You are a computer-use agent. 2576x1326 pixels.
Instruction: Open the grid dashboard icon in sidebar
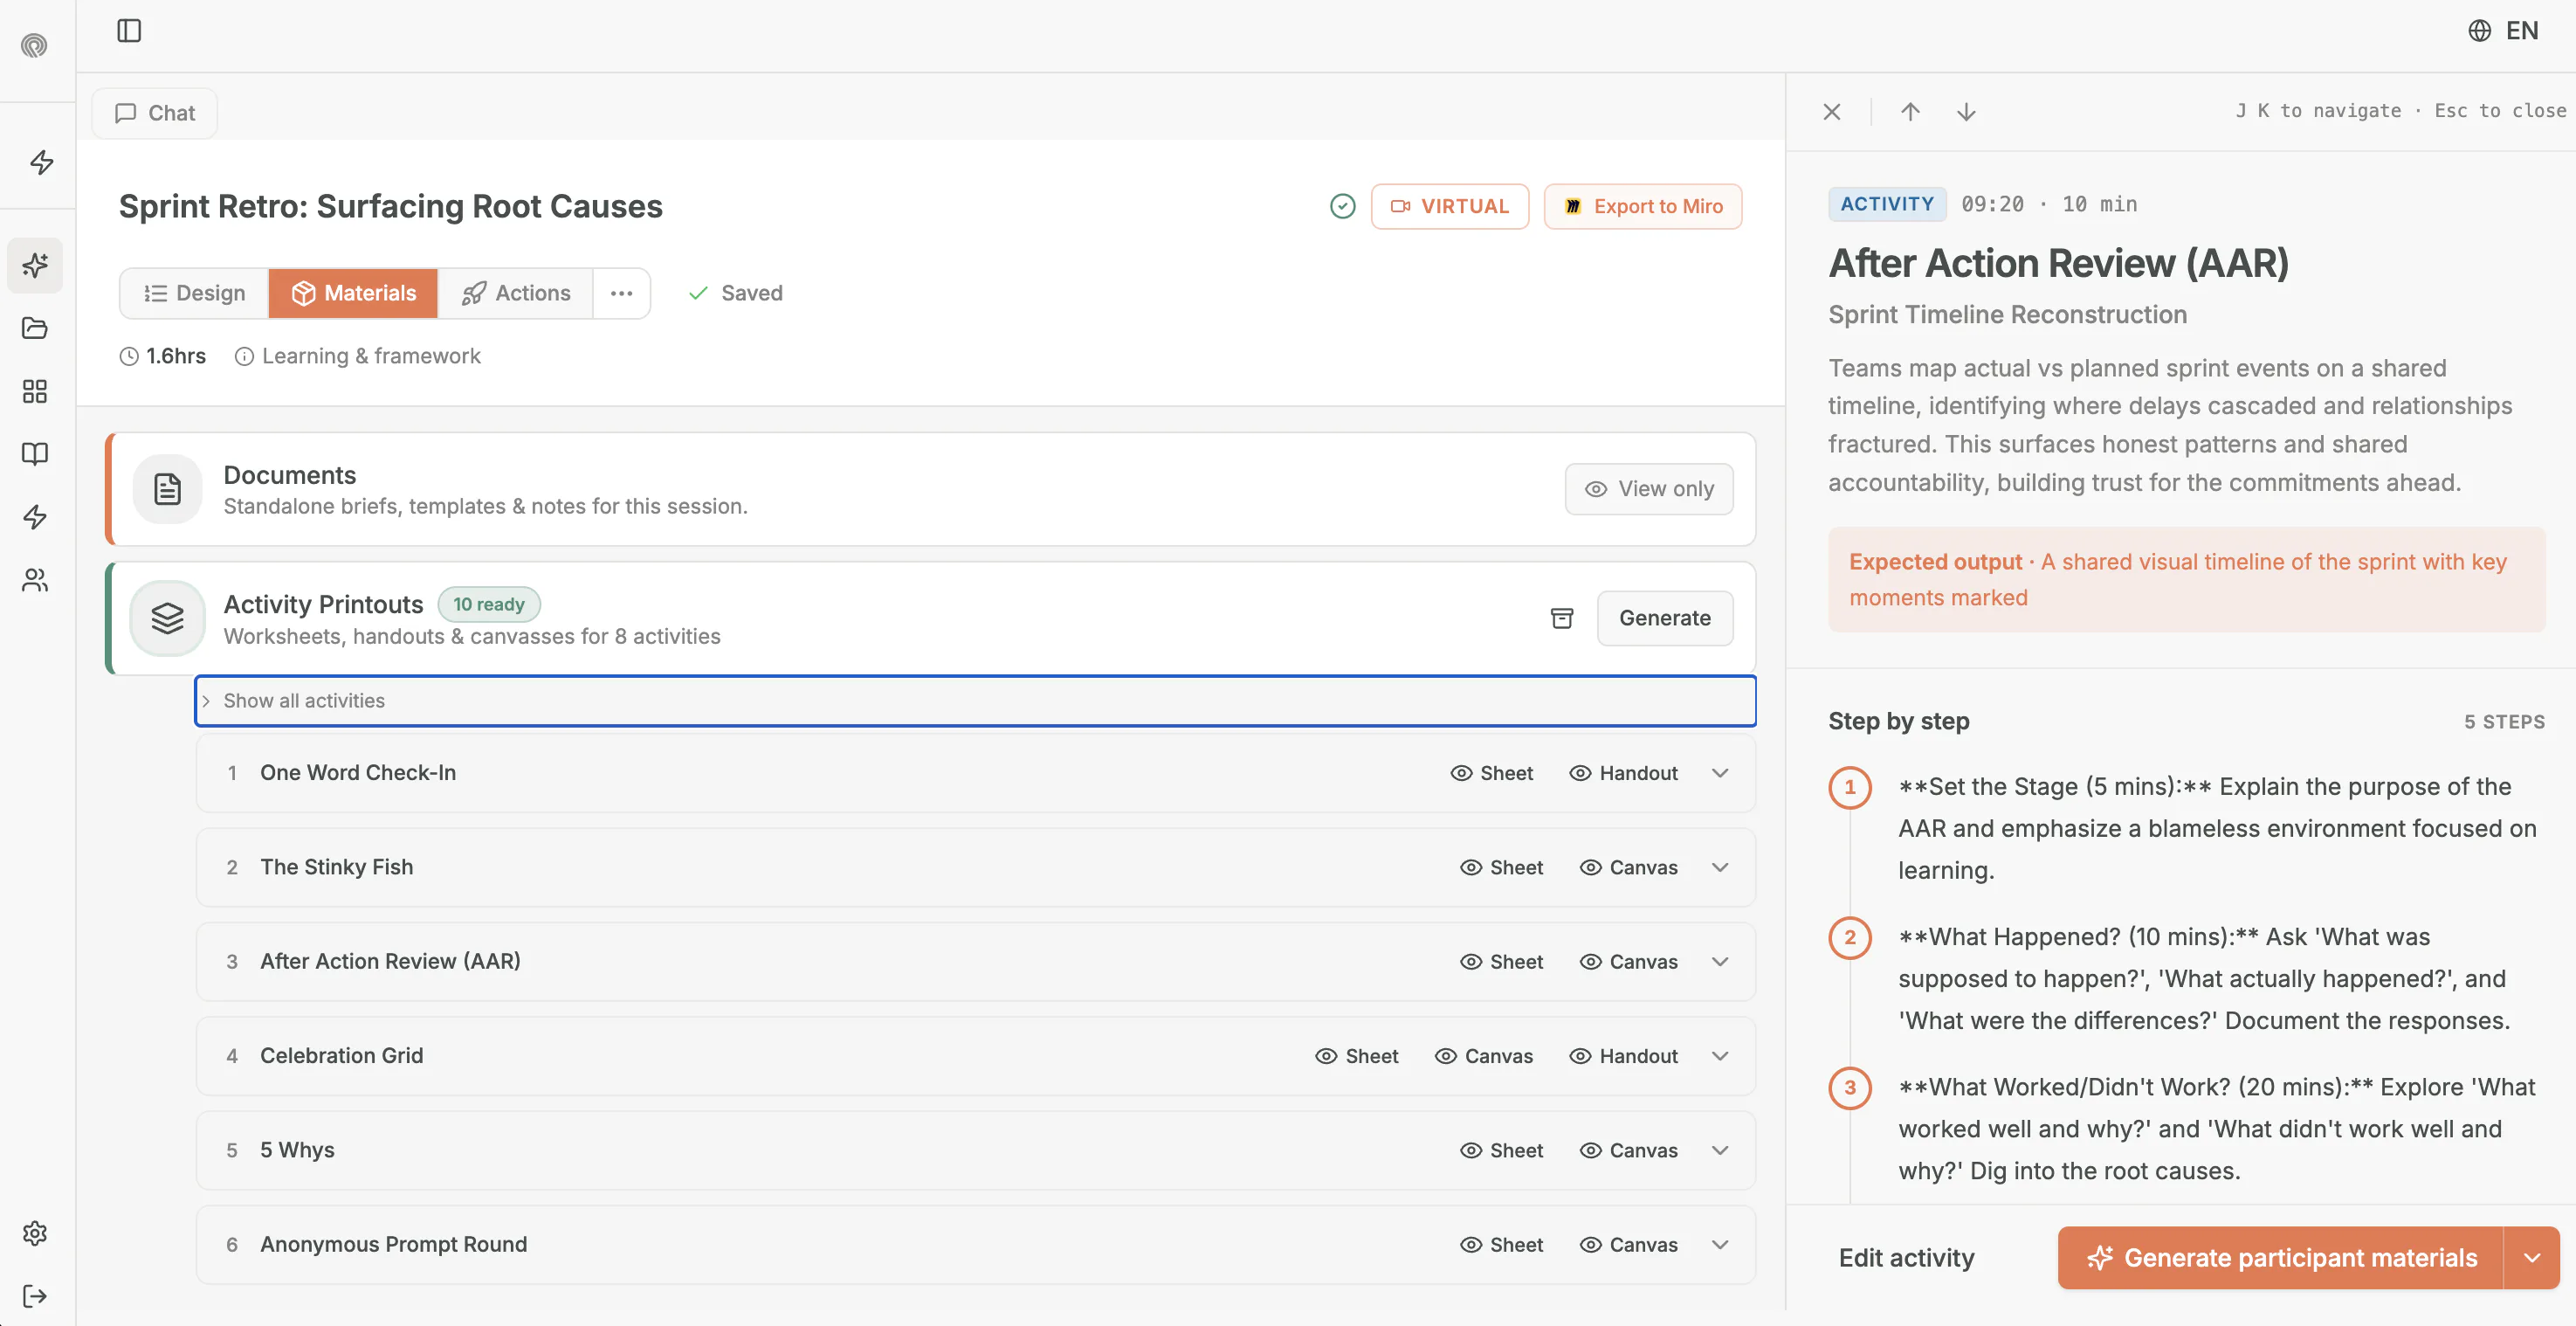(x=35, y=391)
